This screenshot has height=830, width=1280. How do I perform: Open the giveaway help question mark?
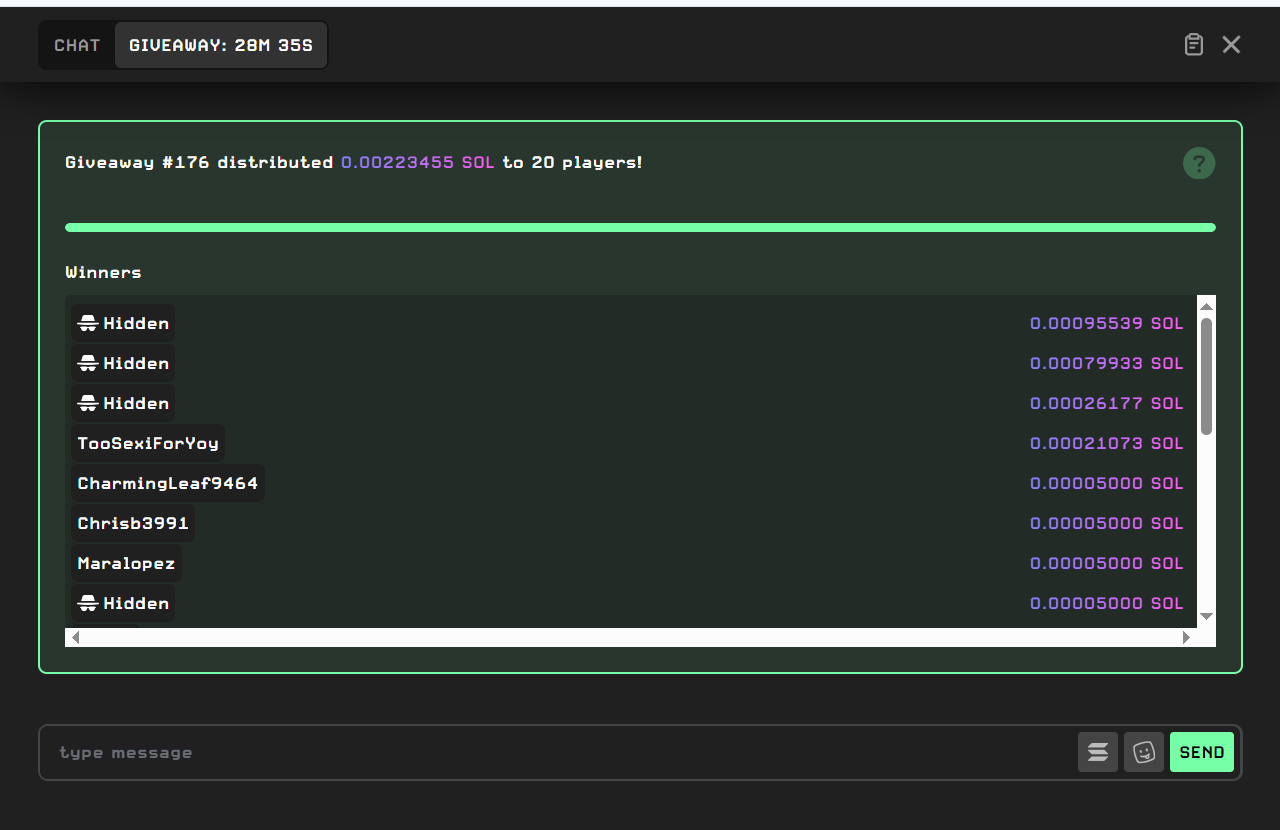(1199, 163)
